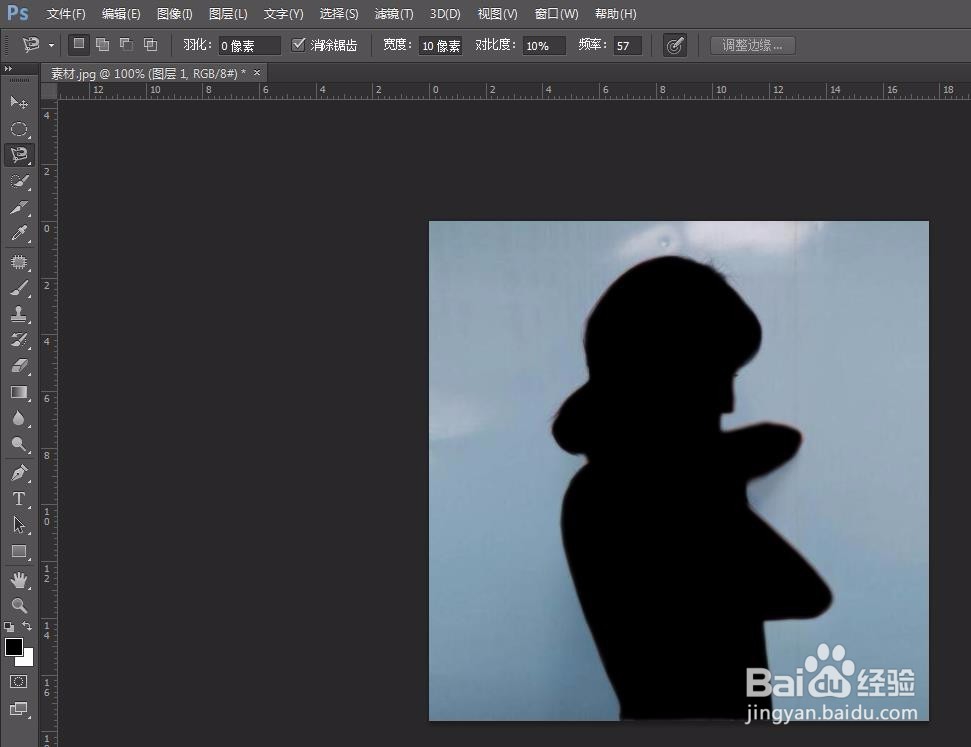
Task: Choose Subtract from Selection mode
Action: [x=126, y=45]
